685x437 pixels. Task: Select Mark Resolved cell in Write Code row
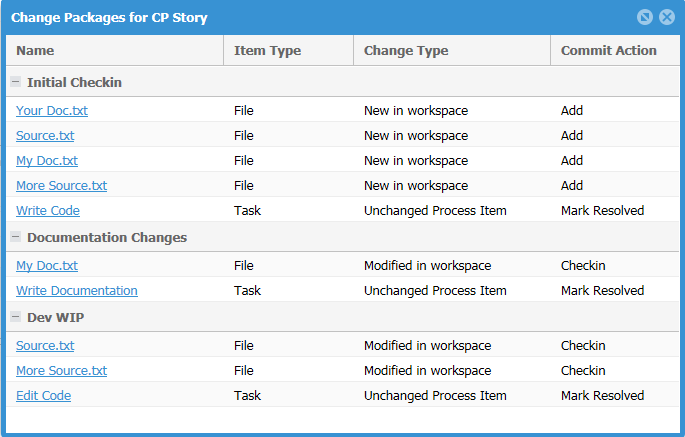coord(602,211)
